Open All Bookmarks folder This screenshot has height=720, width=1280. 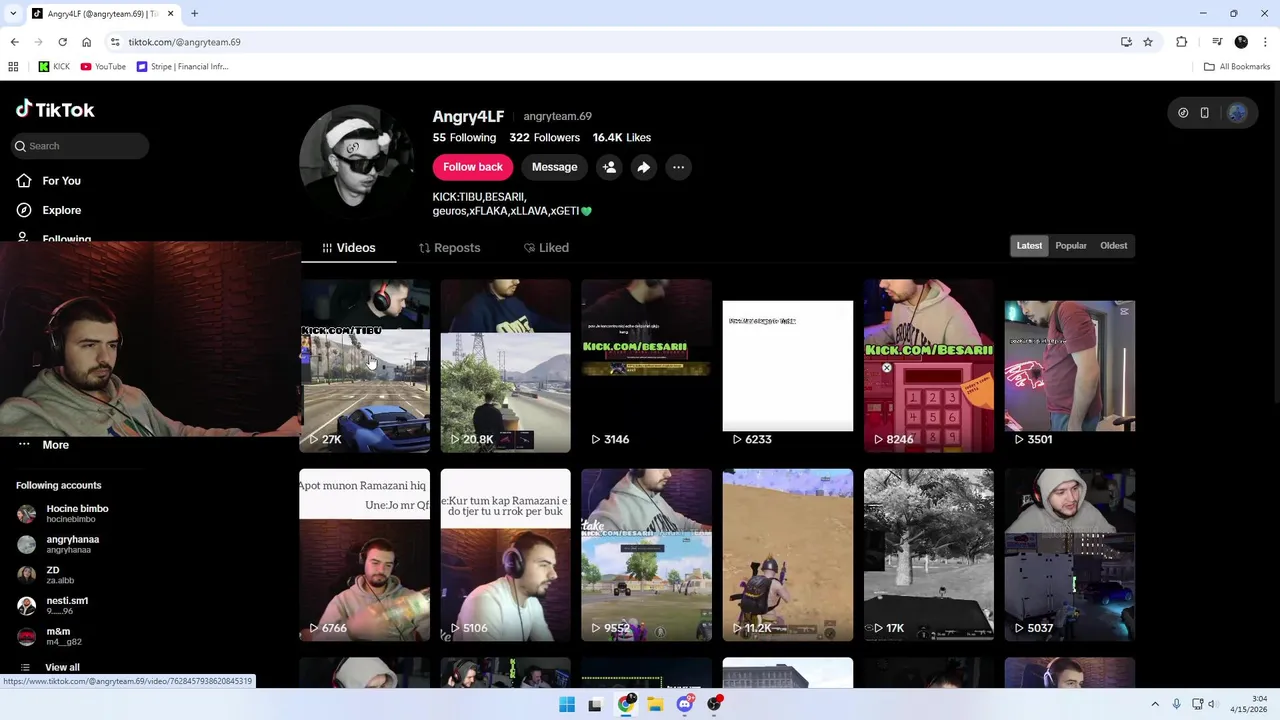point(1237,67)
